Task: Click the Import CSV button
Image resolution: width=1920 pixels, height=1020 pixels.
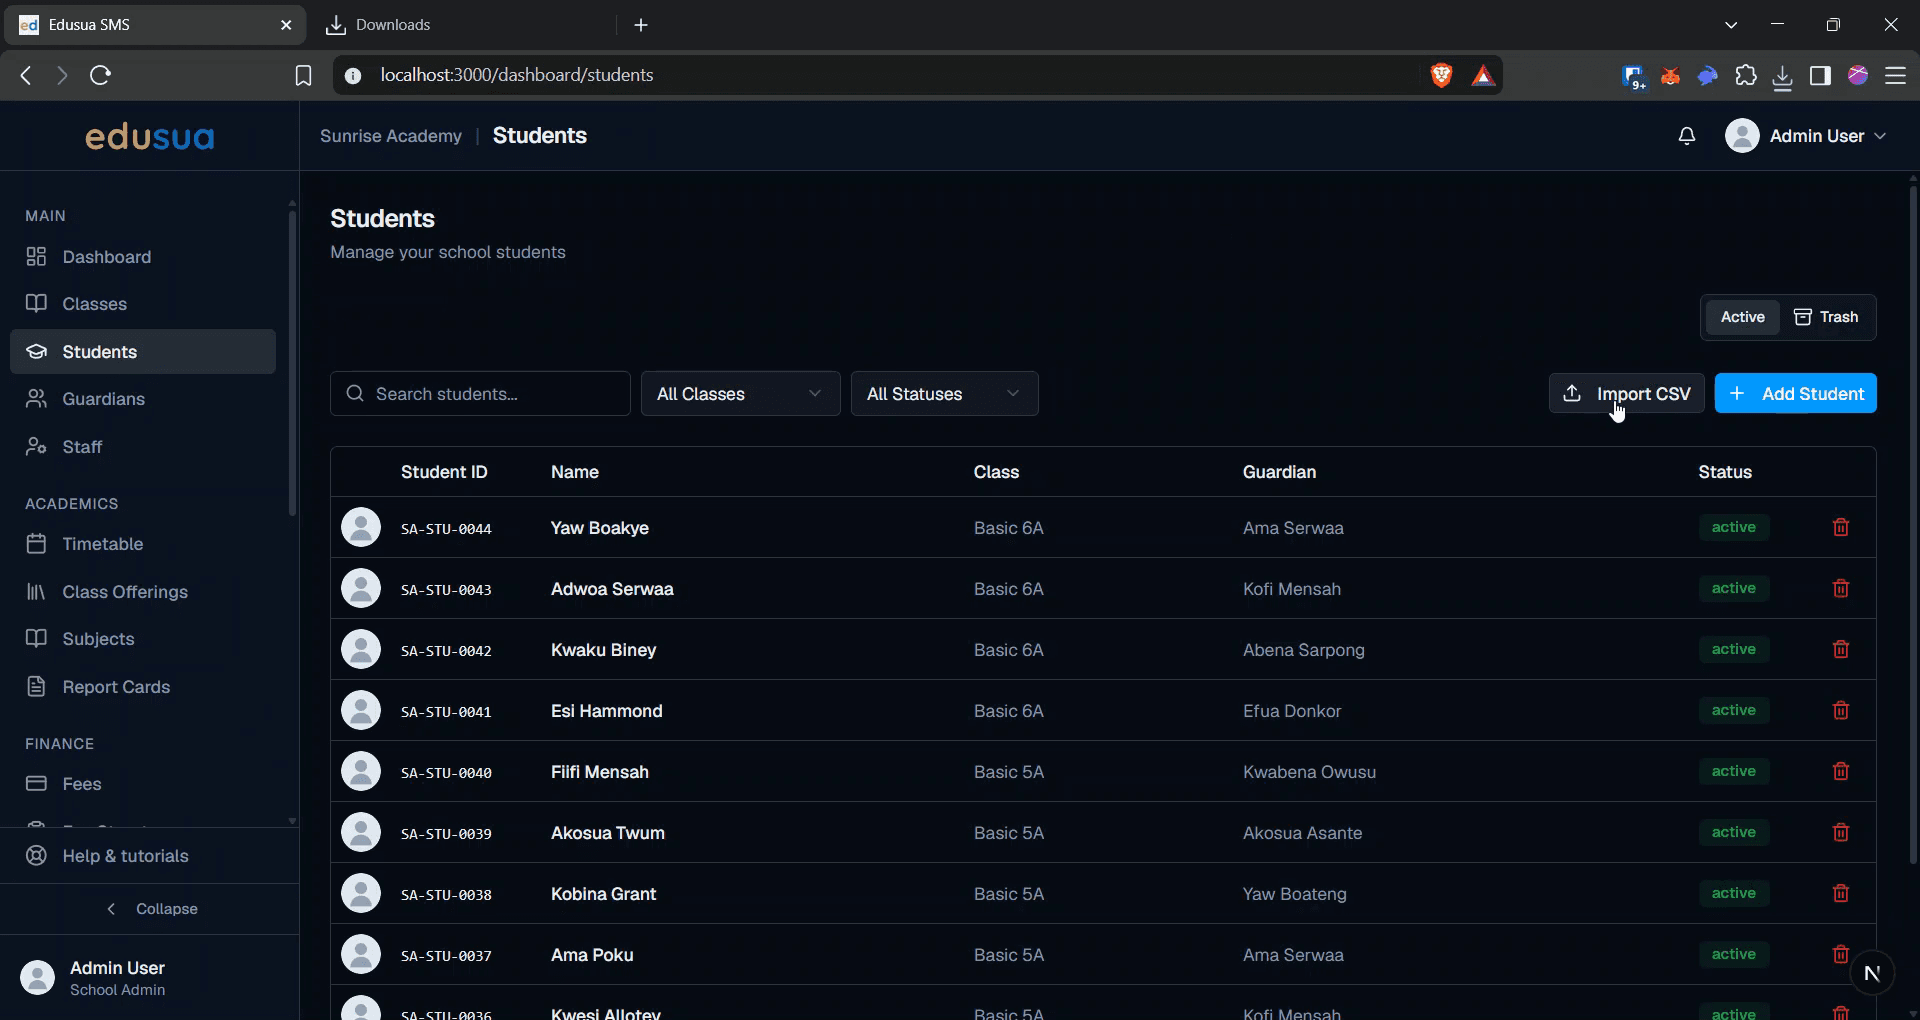Action: click(x=1626, y=394)
